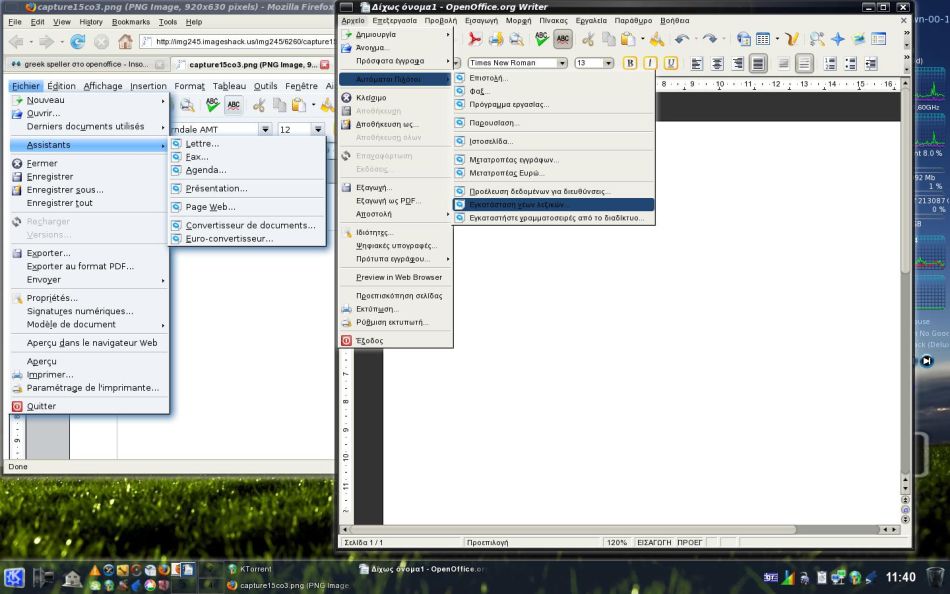
Task: Switch to the 'greek speller' Firefox tab
Action: [87, 64]
